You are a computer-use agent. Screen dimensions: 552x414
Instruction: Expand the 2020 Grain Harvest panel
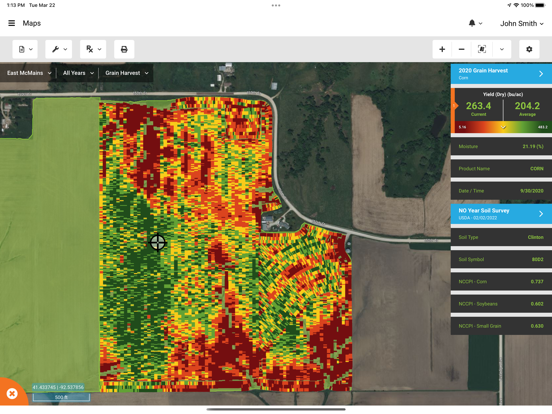click(501, 74)
